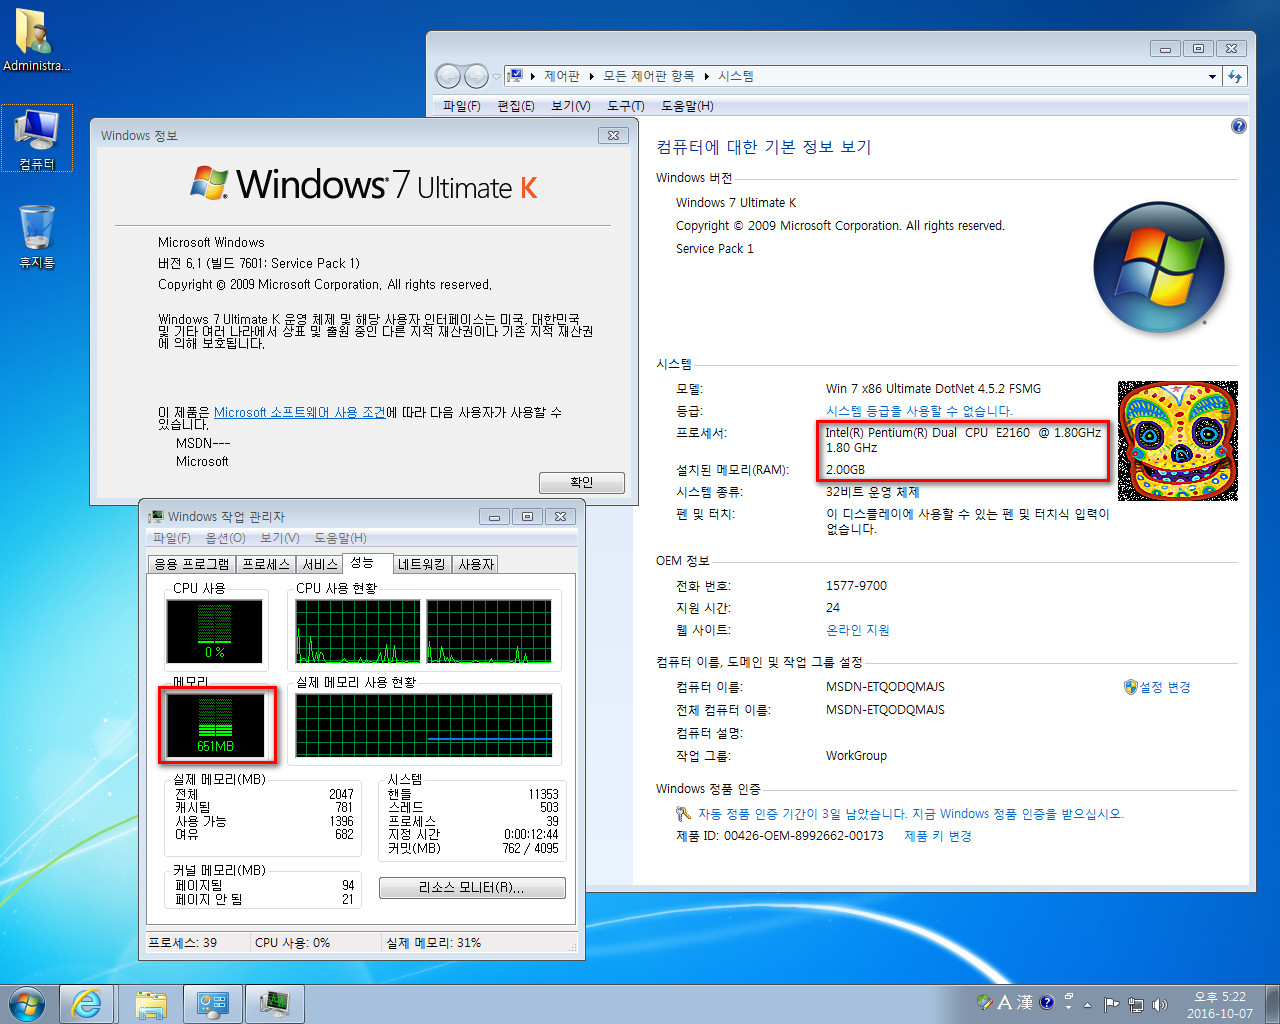
Task: Open 파일(F) menu in Task Manager
Action: 172,538
